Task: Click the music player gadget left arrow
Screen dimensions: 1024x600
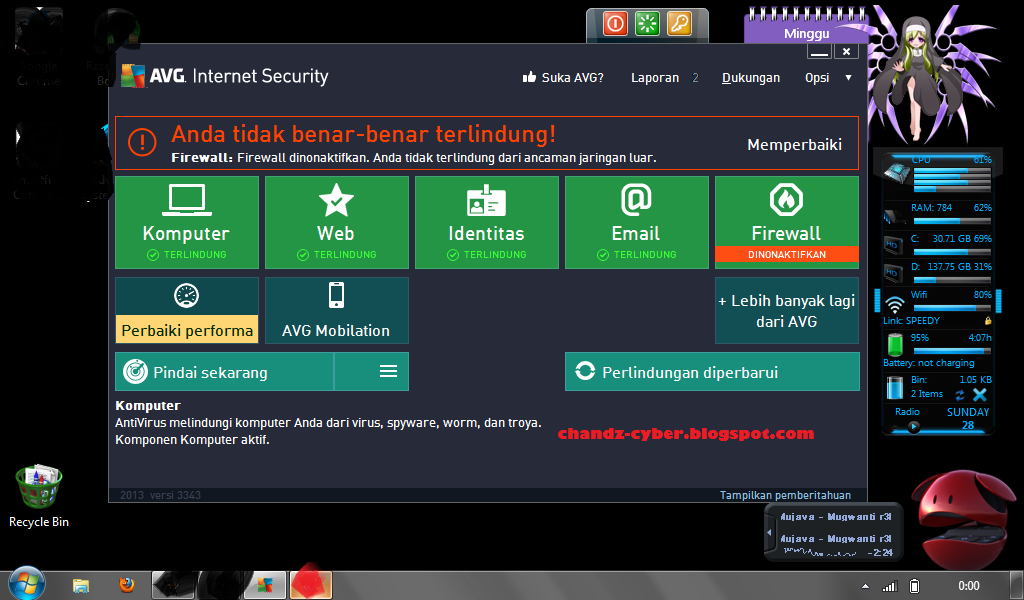Action: coord(769,533)
